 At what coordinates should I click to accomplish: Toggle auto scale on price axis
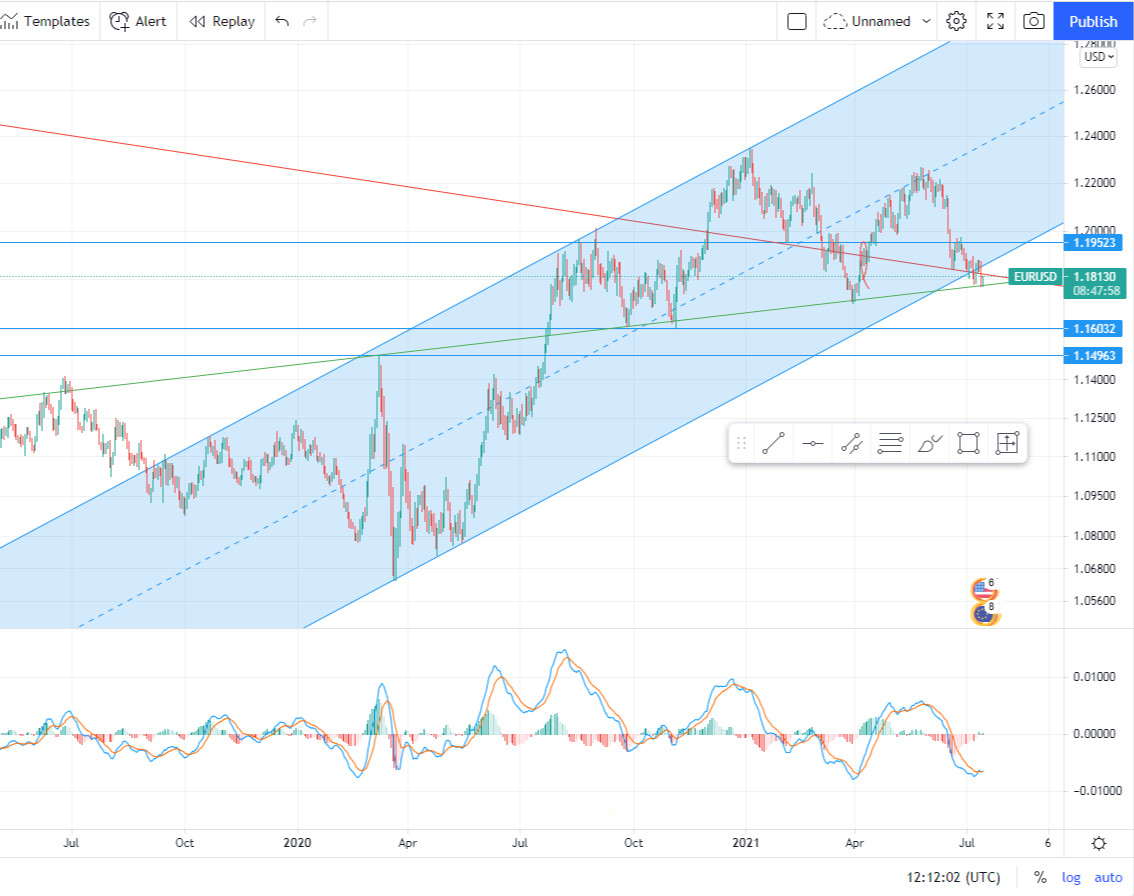(x=1108, y=877)
